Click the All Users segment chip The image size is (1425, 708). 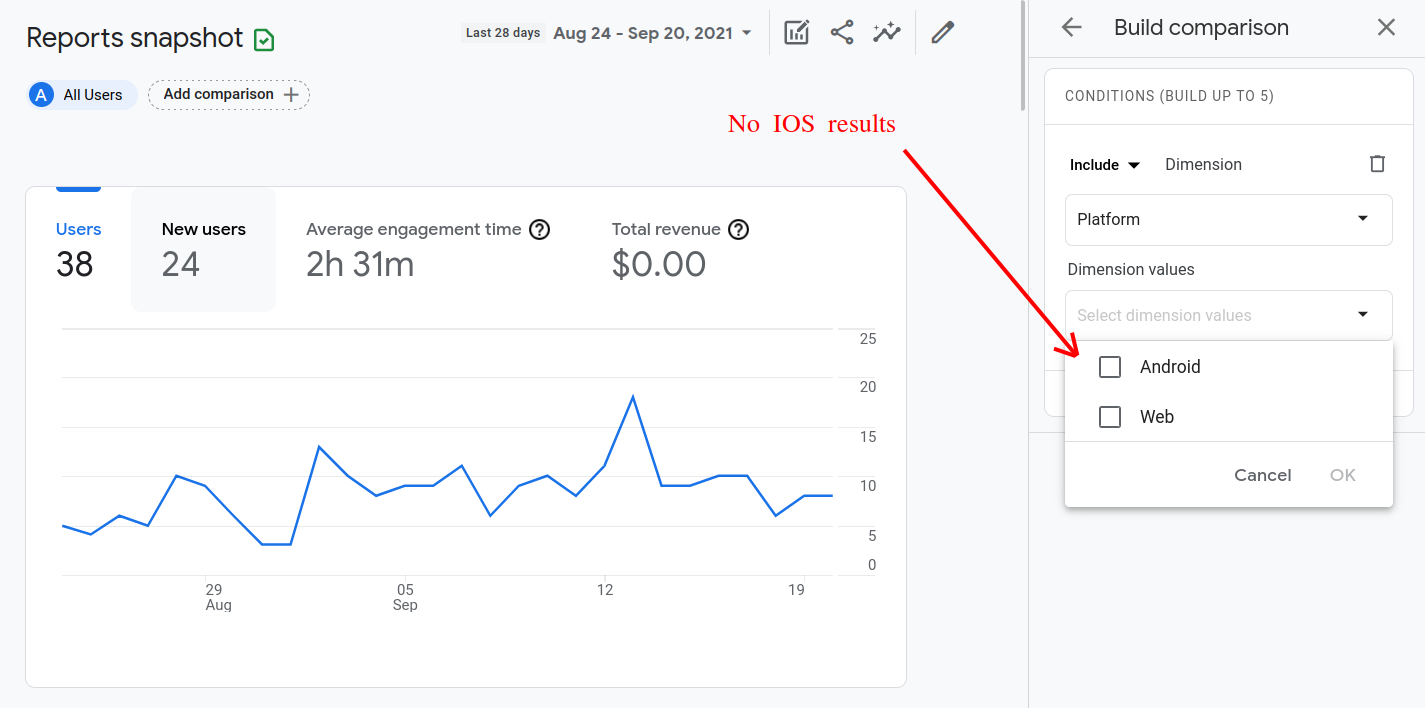pos(81,94)
